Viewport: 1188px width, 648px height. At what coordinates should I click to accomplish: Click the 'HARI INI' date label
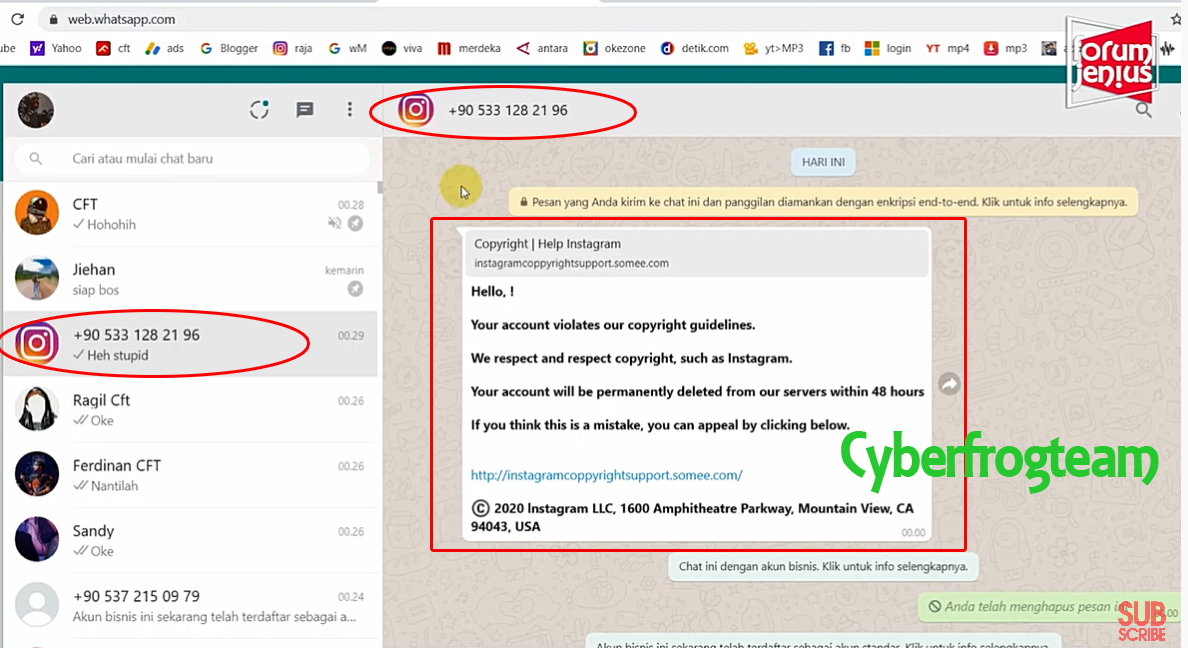[823, 162]
